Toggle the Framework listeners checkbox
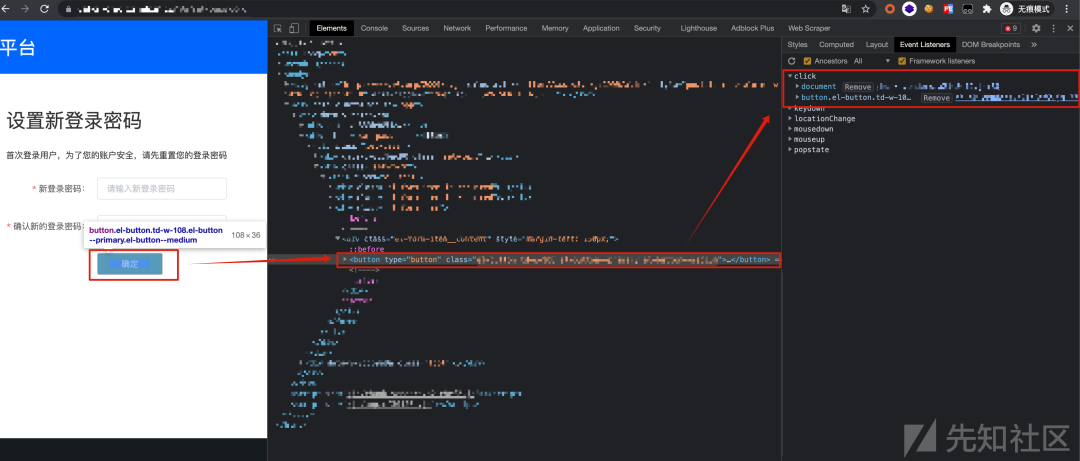 click(902, 61)
